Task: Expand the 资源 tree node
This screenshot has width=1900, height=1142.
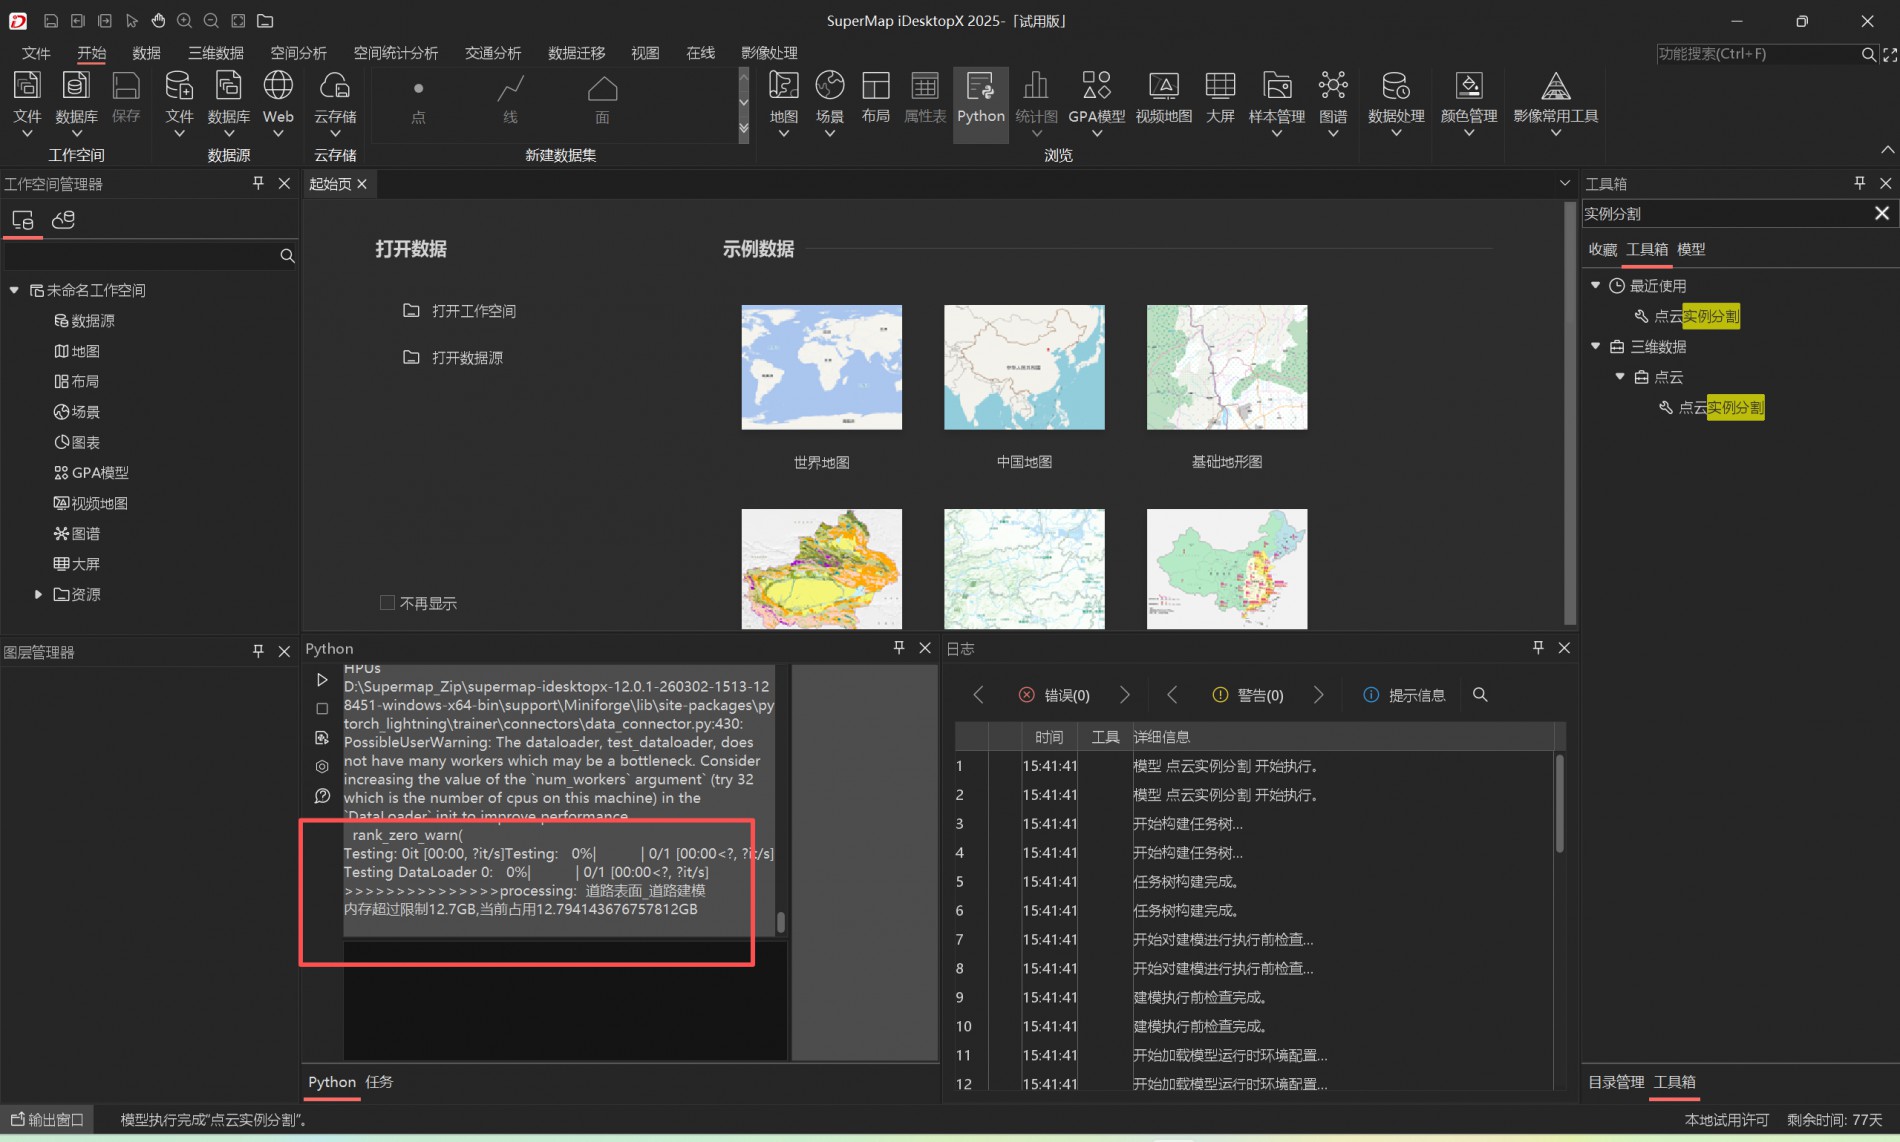Action: [38, 594]
